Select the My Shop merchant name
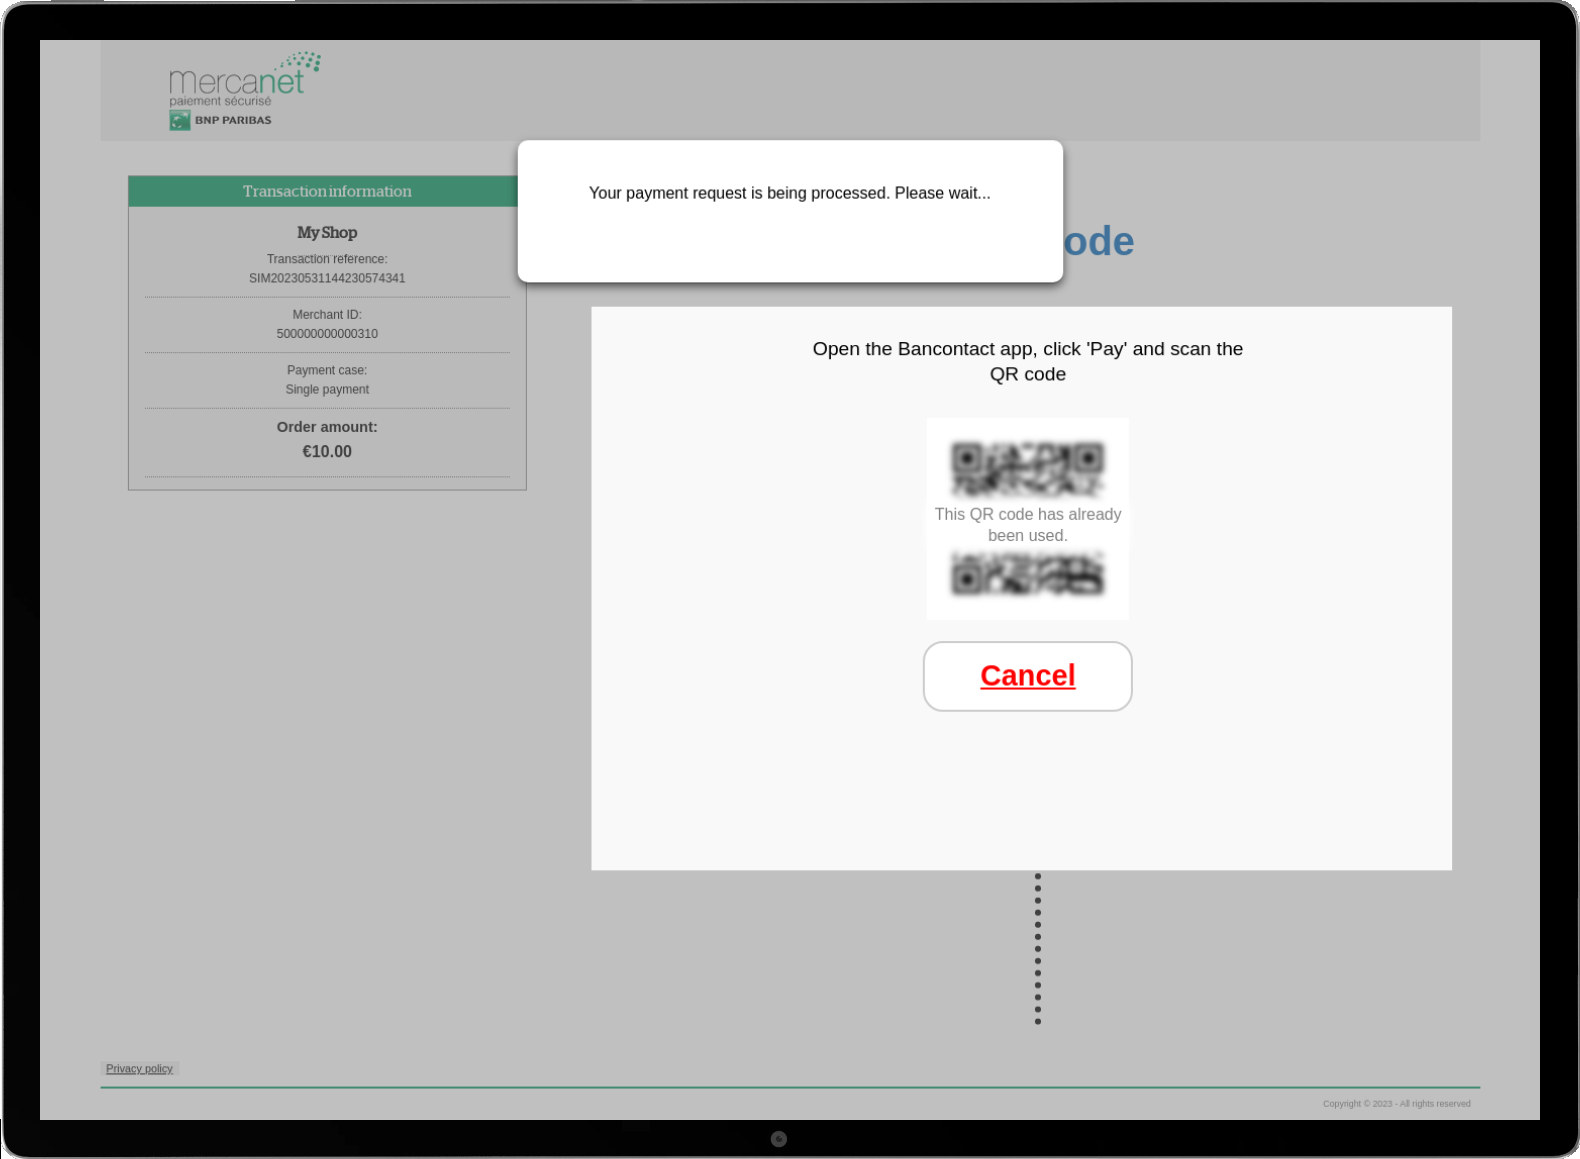This screenshot has width=1580, height=1159. pos(327,232)
